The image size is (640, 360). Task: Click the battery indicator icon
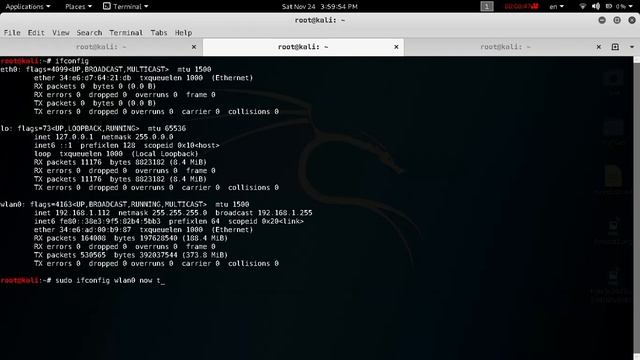[x=609, y=6]
